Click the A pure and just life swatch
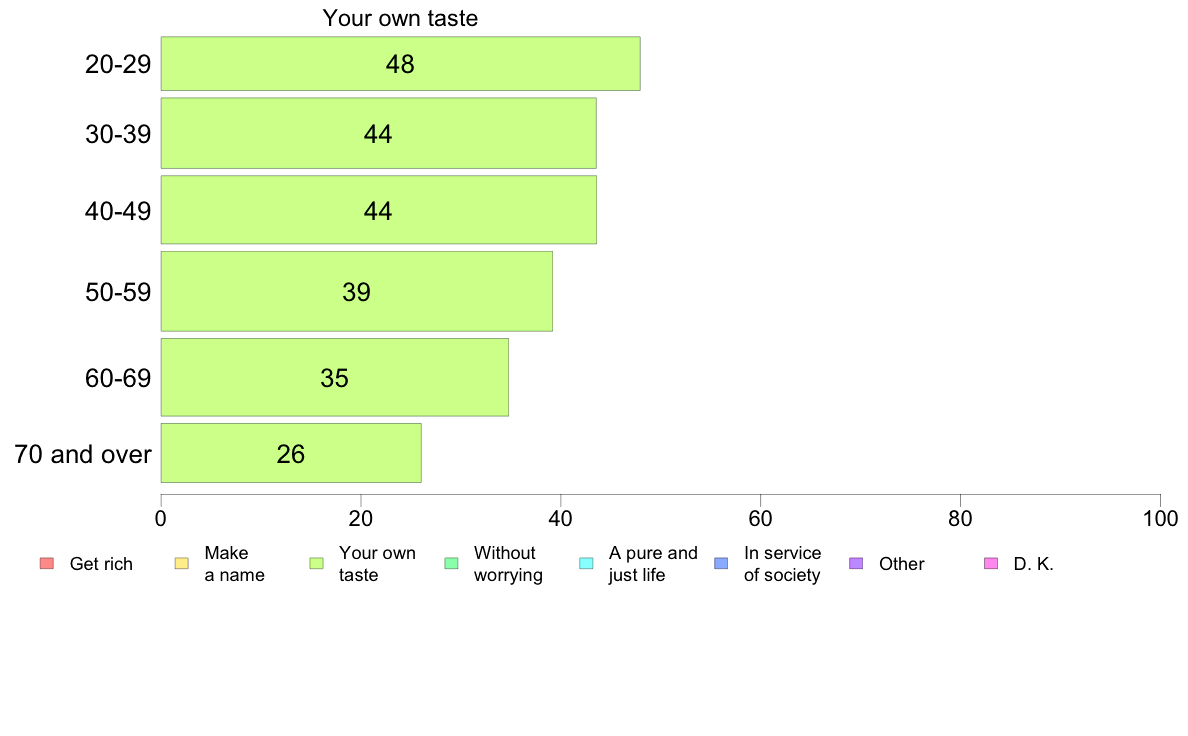Viewport: 1188px width, 736px height. (586, 563)
